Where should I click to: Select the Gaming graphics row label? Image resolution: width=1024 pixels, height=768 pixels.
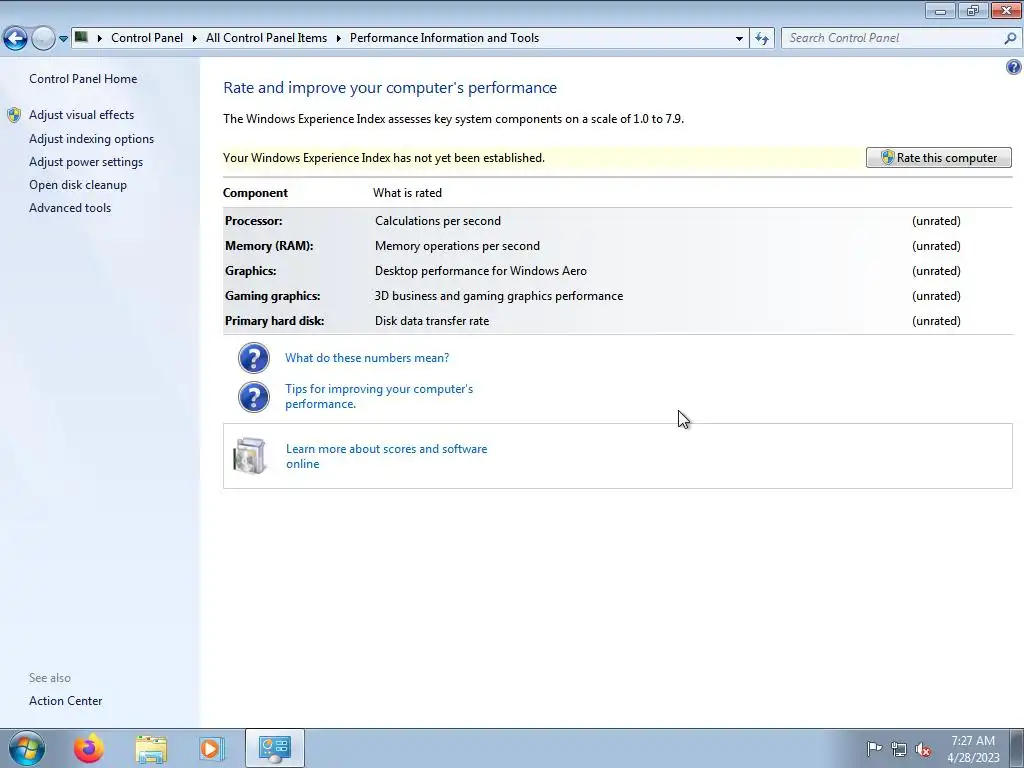pyautogui.click(x=272, y=296)
